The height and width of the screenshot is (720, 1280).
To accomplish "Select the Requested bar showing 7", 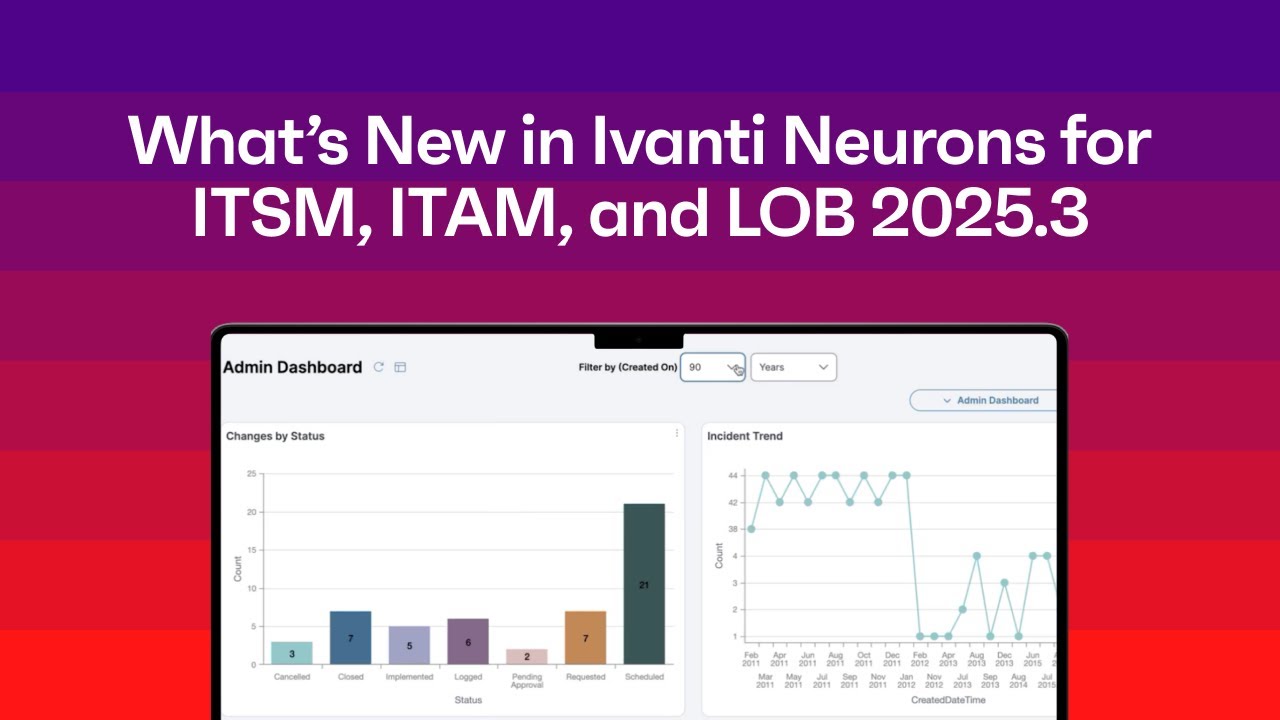I will click(586, 638).
